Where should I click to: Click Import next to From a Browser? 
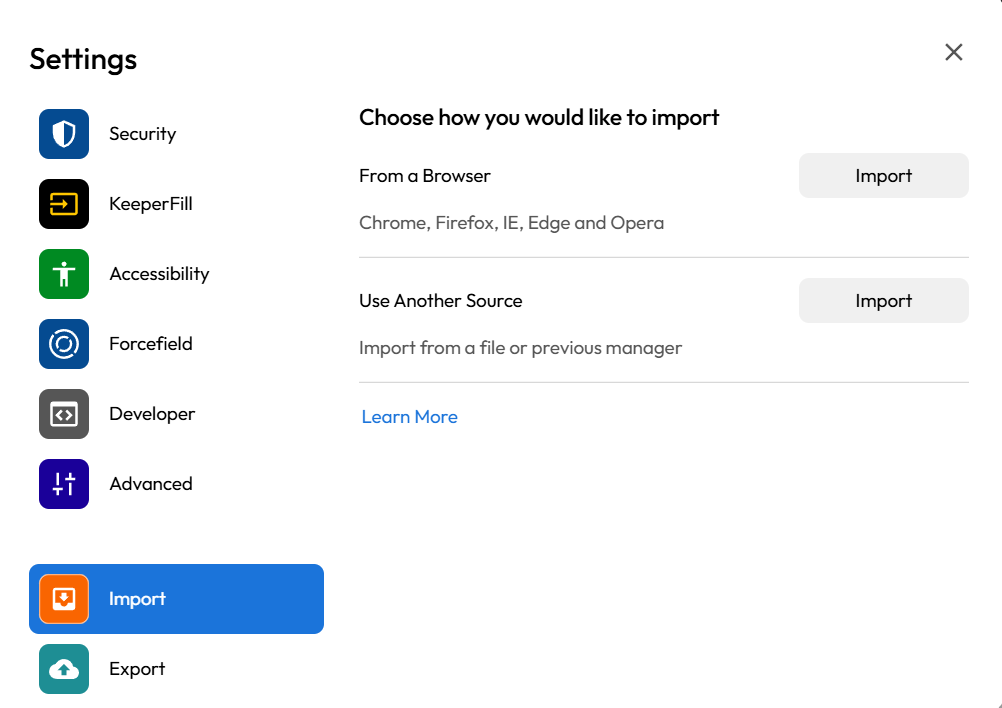[x=883, y=175]
